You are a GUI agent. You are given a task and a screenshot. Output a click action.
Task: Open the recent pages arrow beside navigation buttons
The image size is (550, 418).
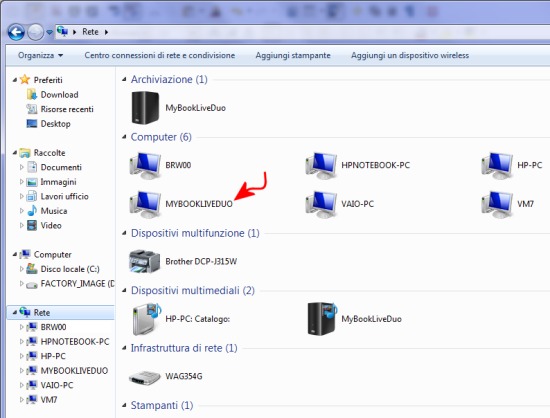pos(49,32)
